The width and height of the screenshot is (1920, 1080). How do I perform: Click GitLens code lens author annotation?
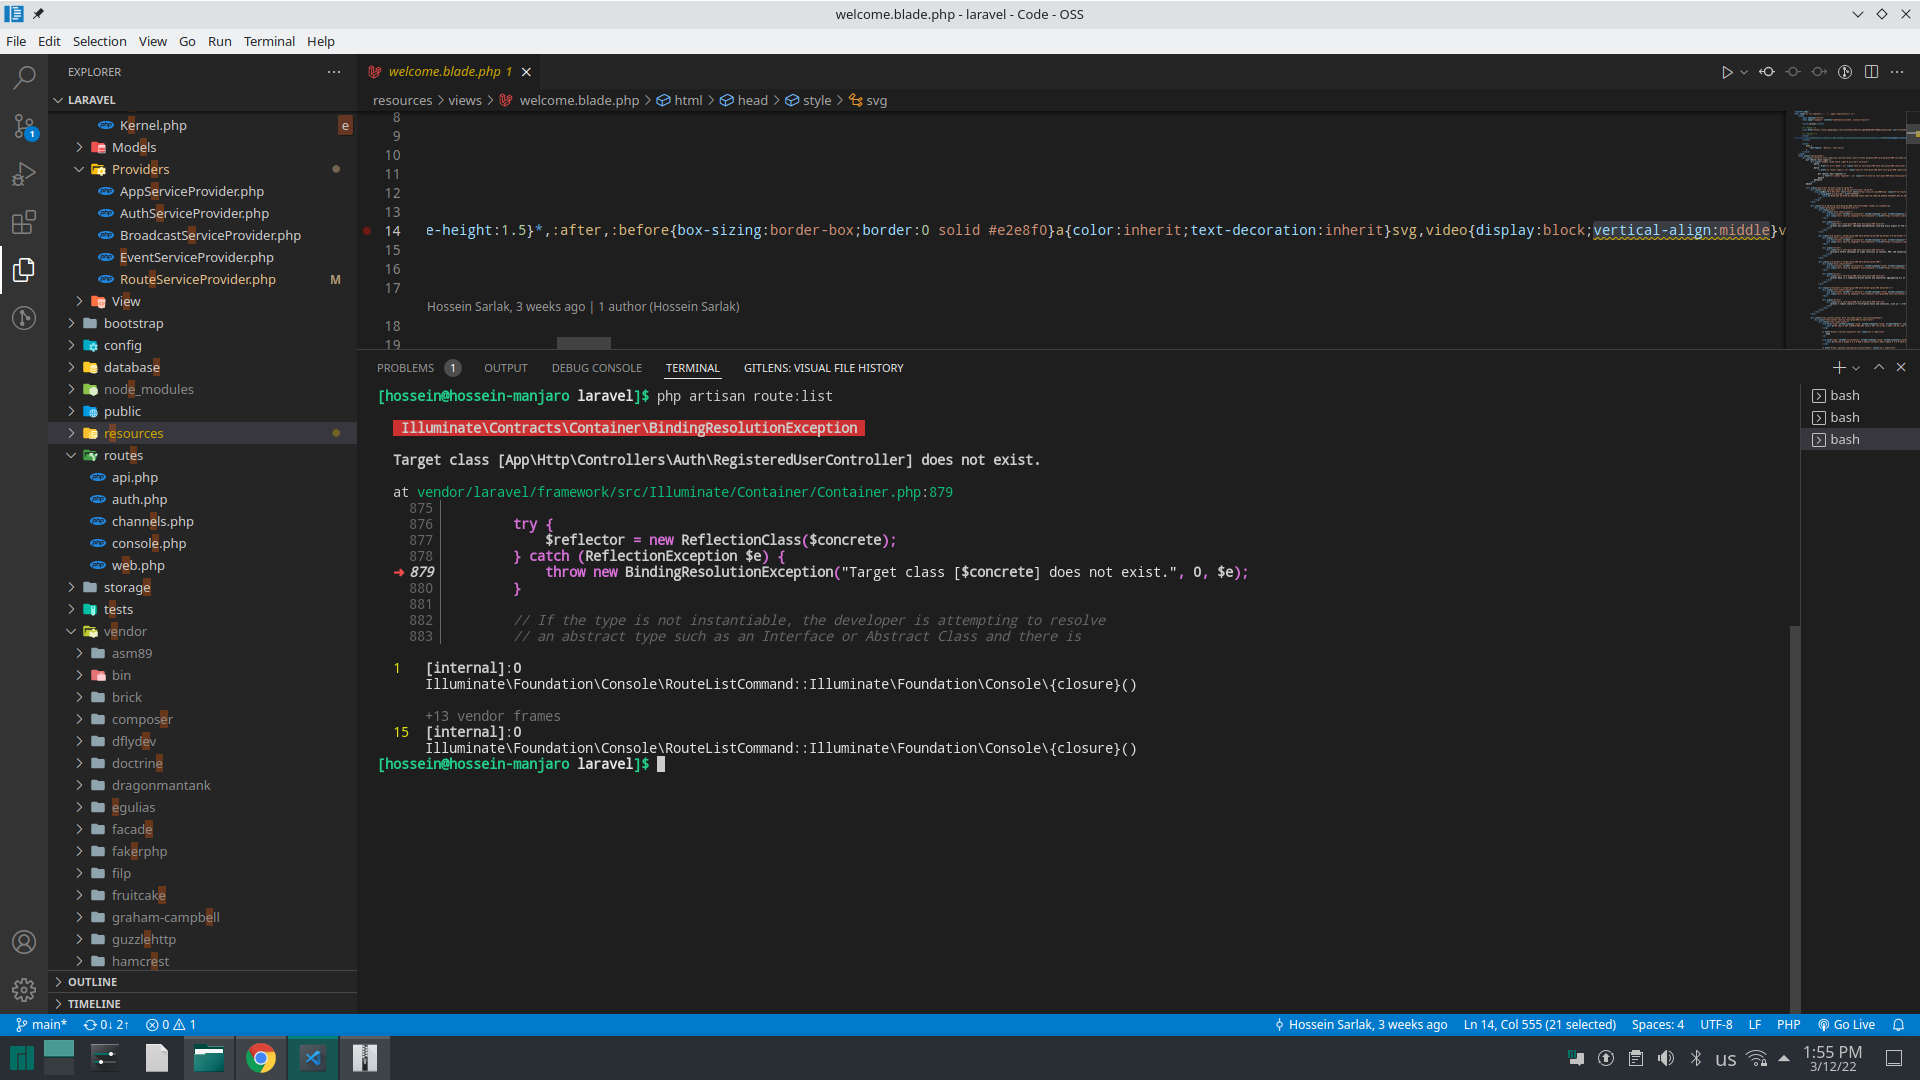click(583, 307)
